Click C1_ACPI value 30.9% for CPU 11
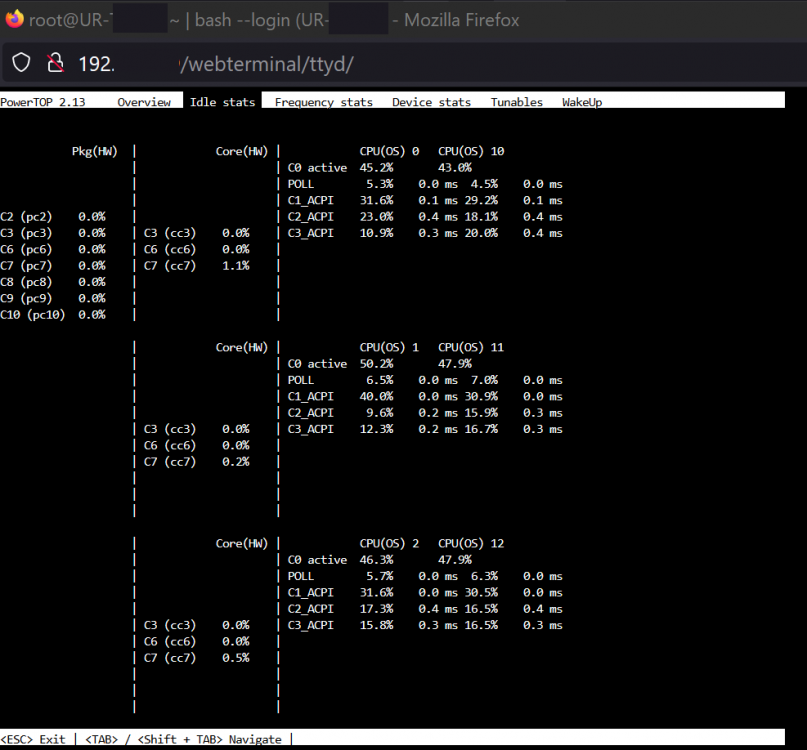 click(x=481, y=397)
